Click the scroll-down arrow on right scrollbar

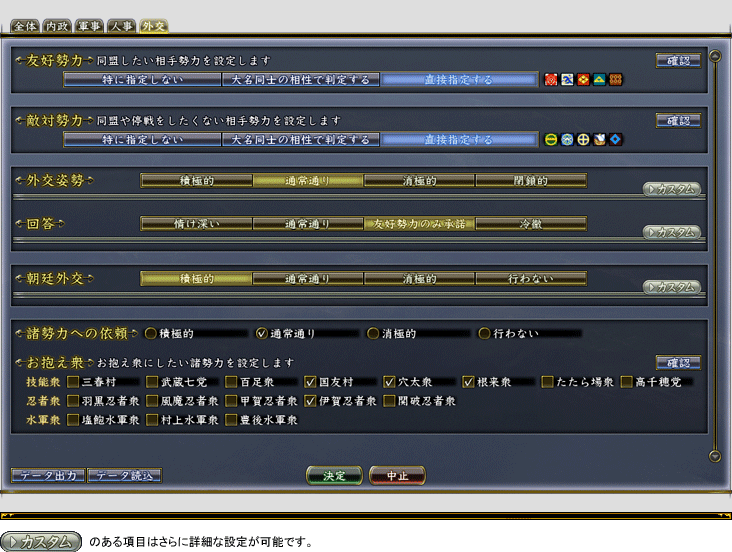click(x=715, y=456)
